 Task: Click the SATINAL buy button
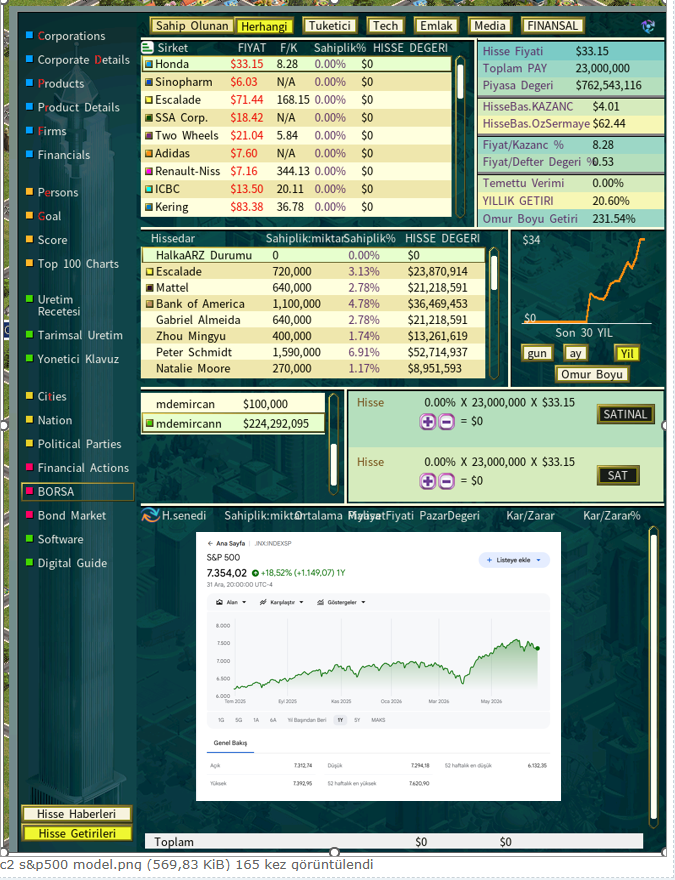(x=625, y=415)
